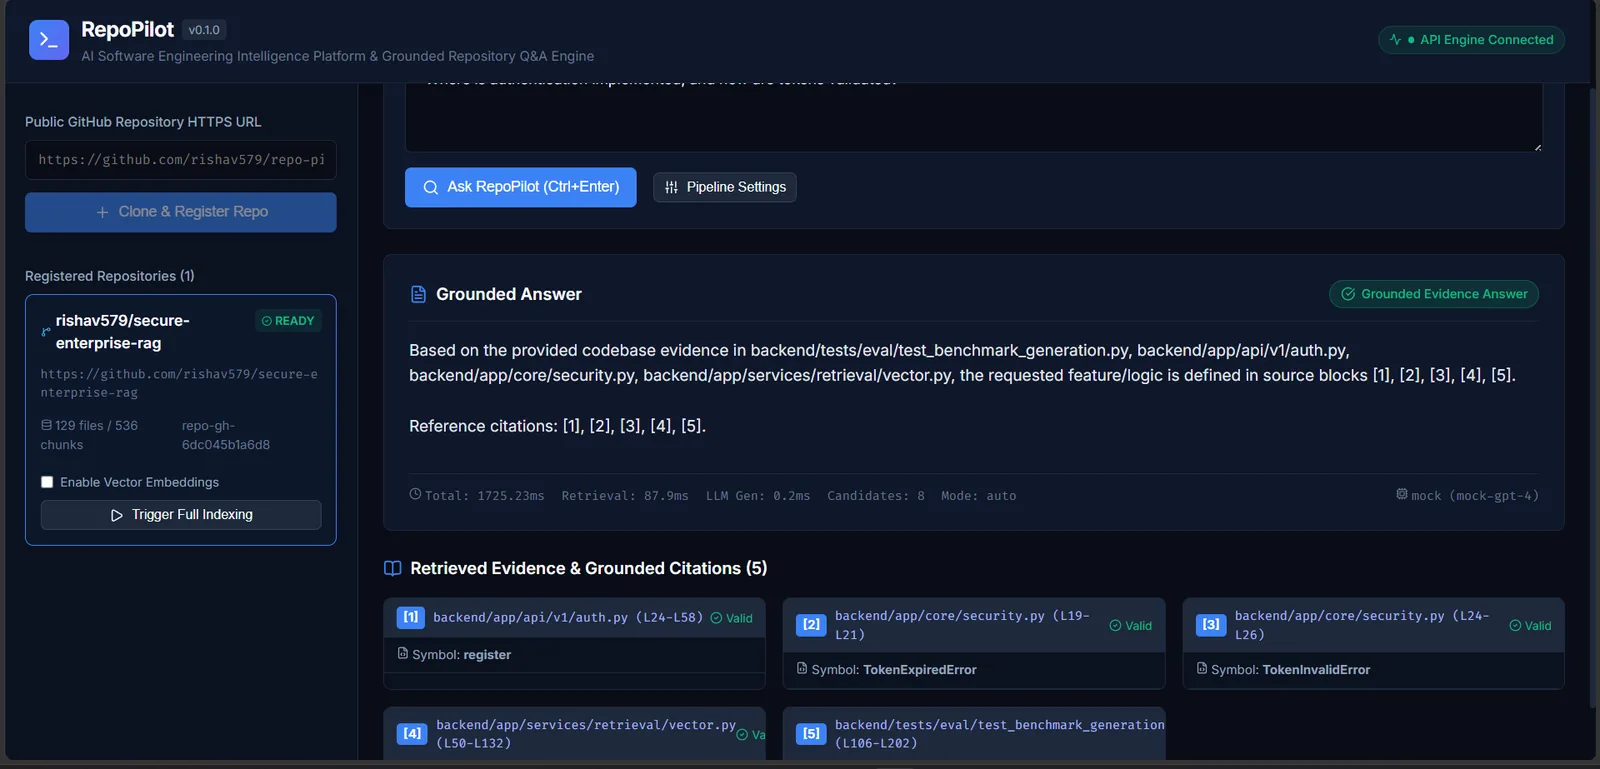Enable the Vector Embeddings checkbox
1600x769 pixels.
click(x=47, y=482)
